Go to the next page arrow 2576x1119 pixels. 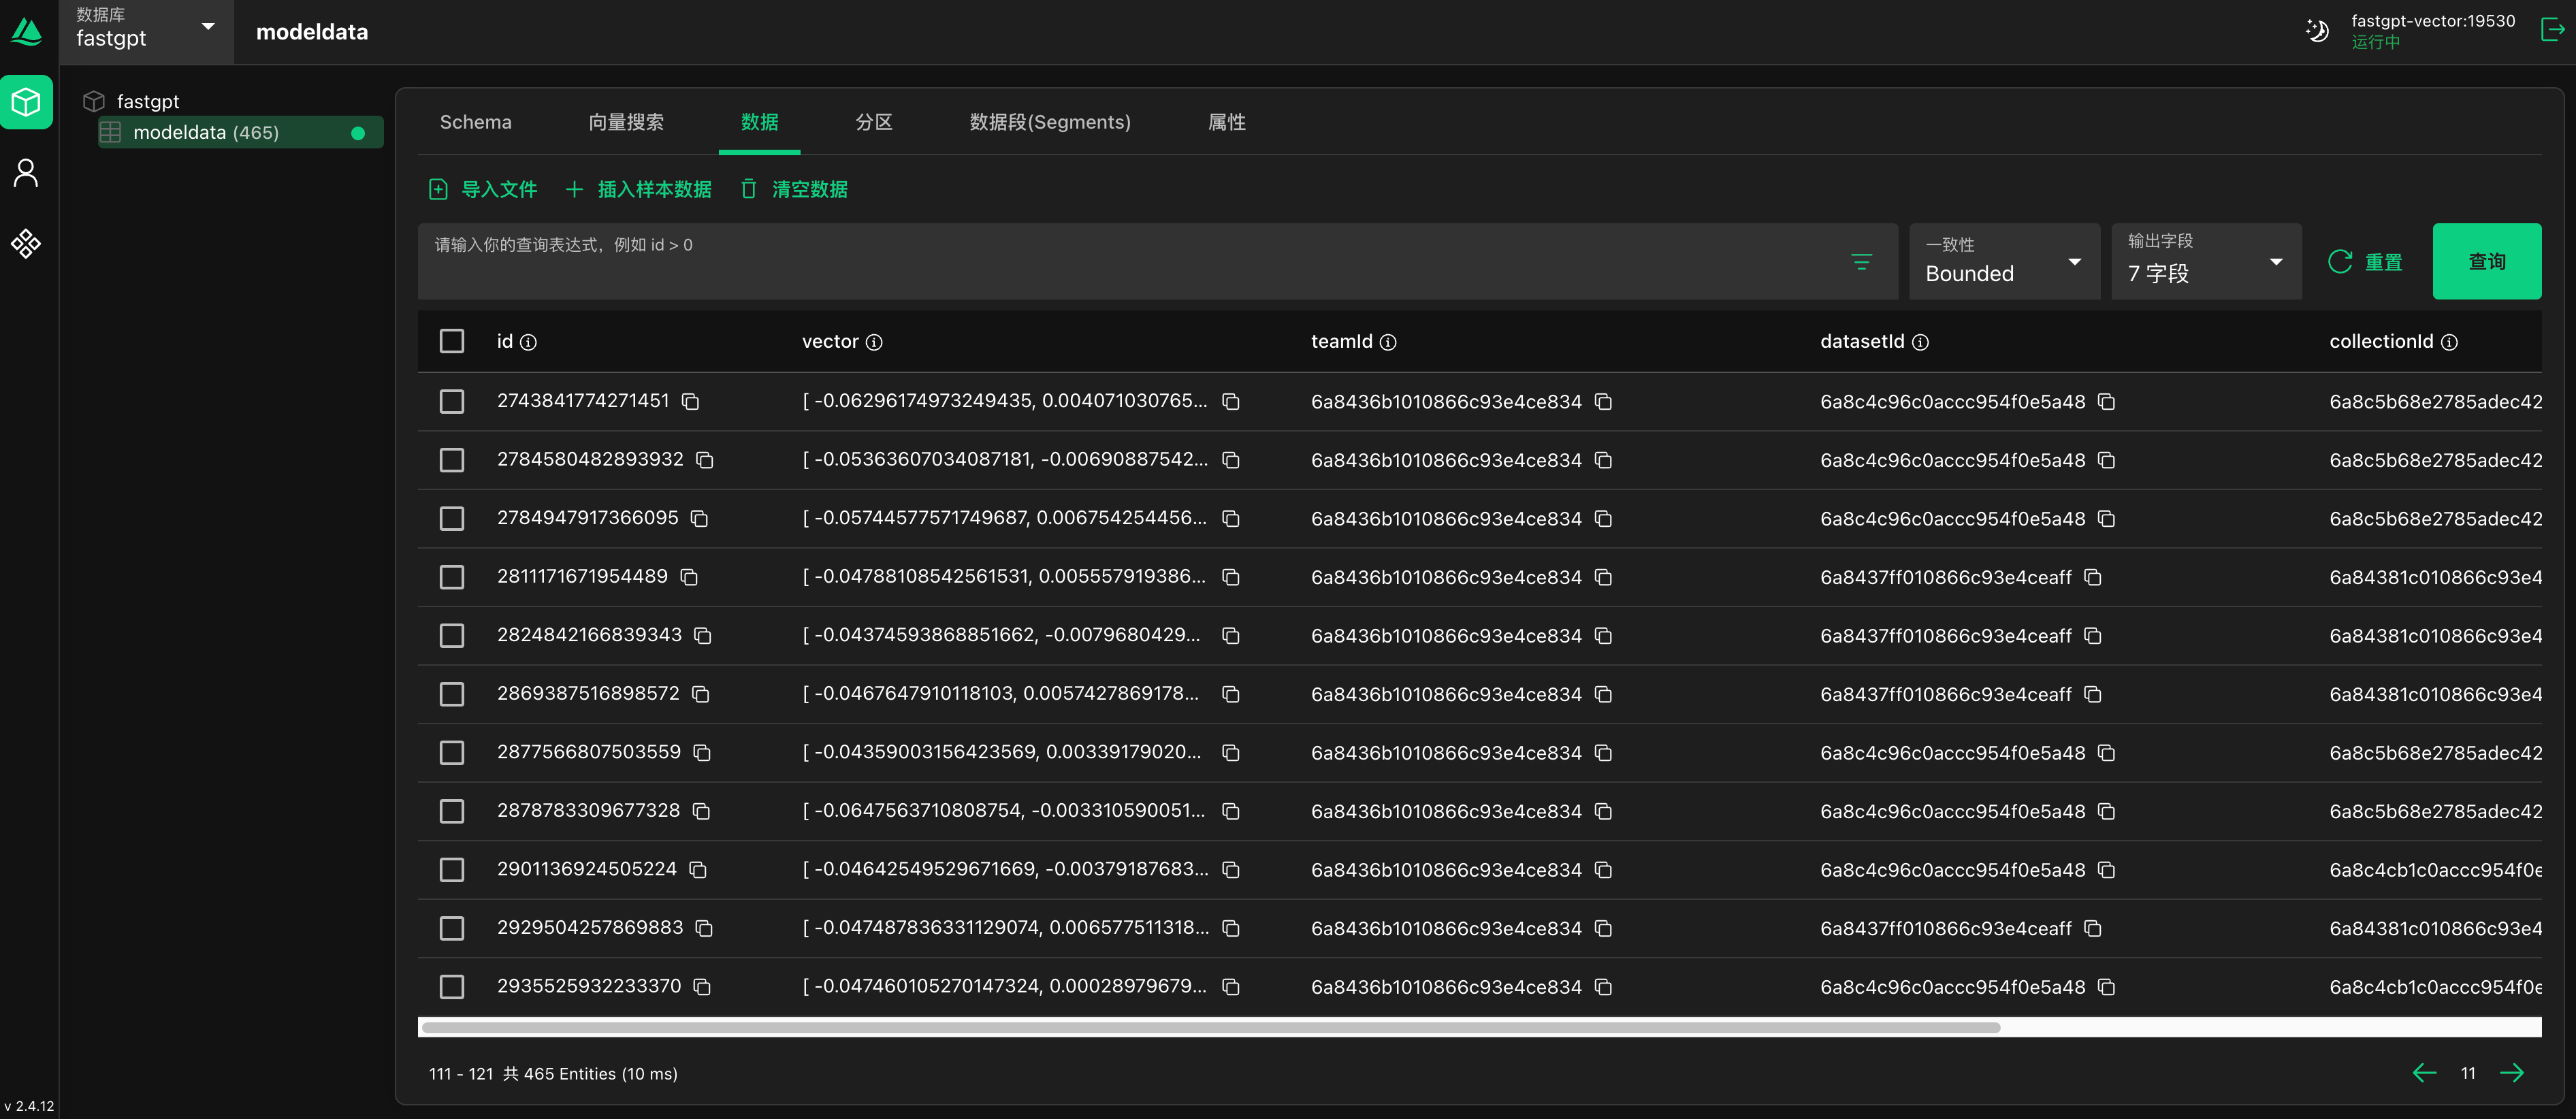[x=2511, y=1073]
